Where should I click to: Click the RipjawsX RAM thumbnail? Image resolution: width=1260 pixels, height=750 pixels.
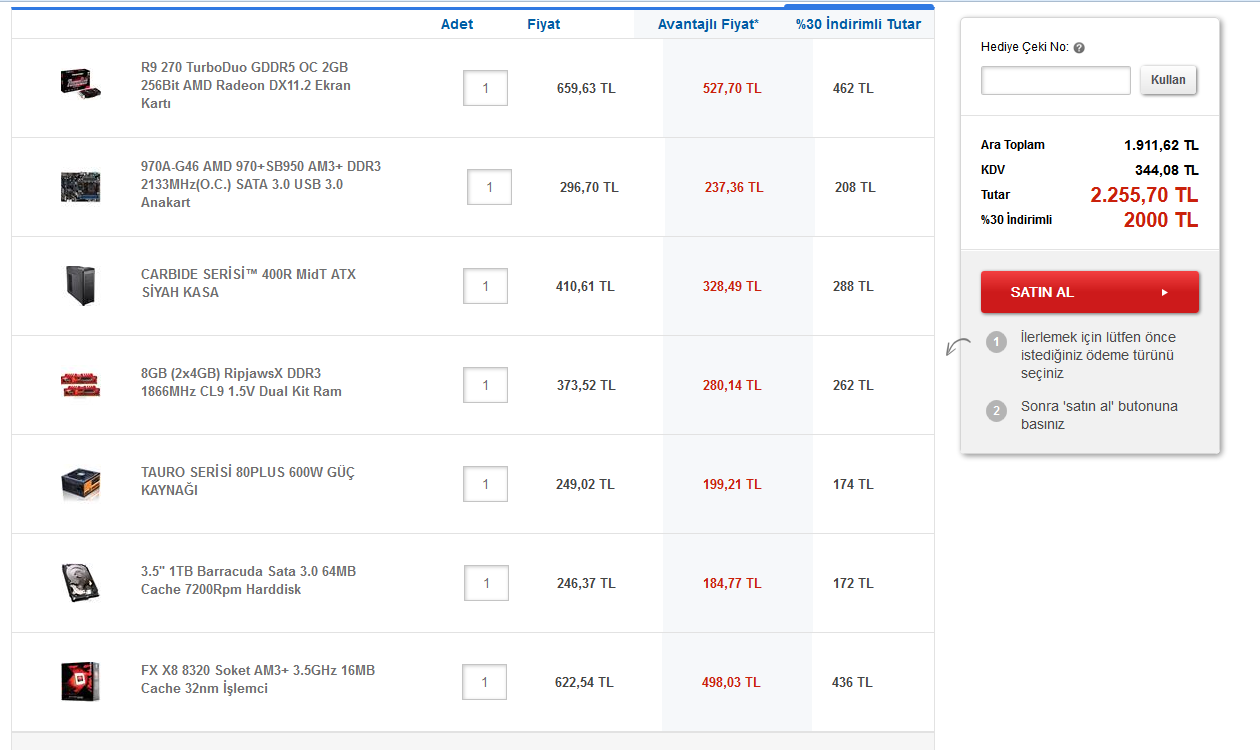tap(81, 384)
